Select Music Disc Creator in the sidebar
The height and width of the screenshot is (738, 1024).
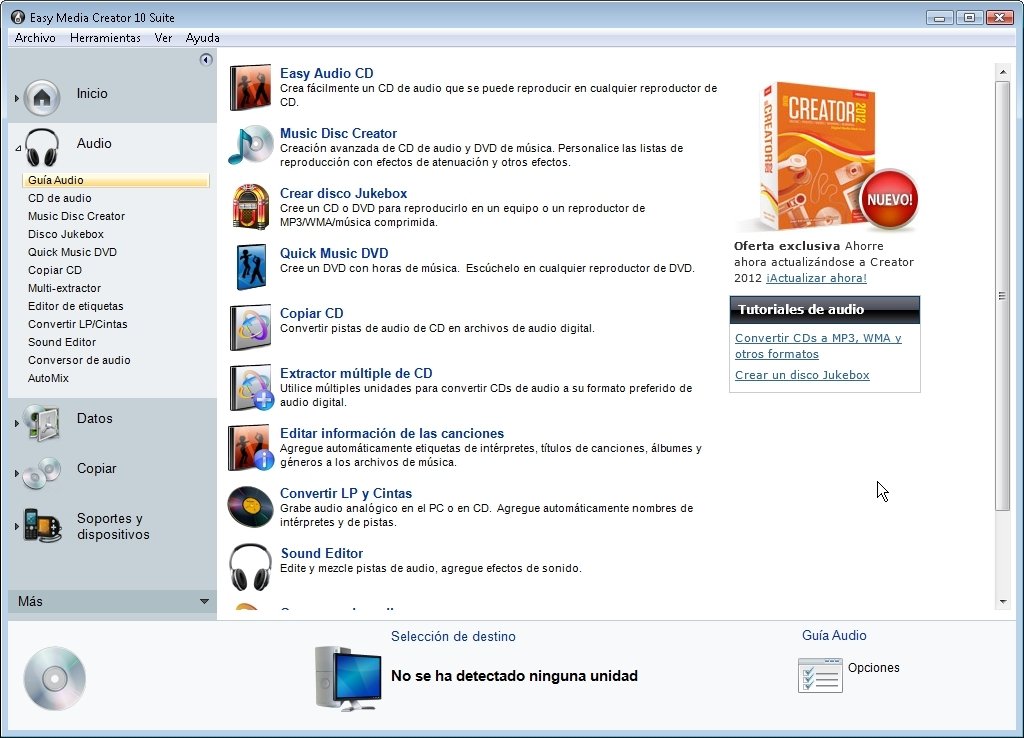pyautogui.click(x=76, y=216)
